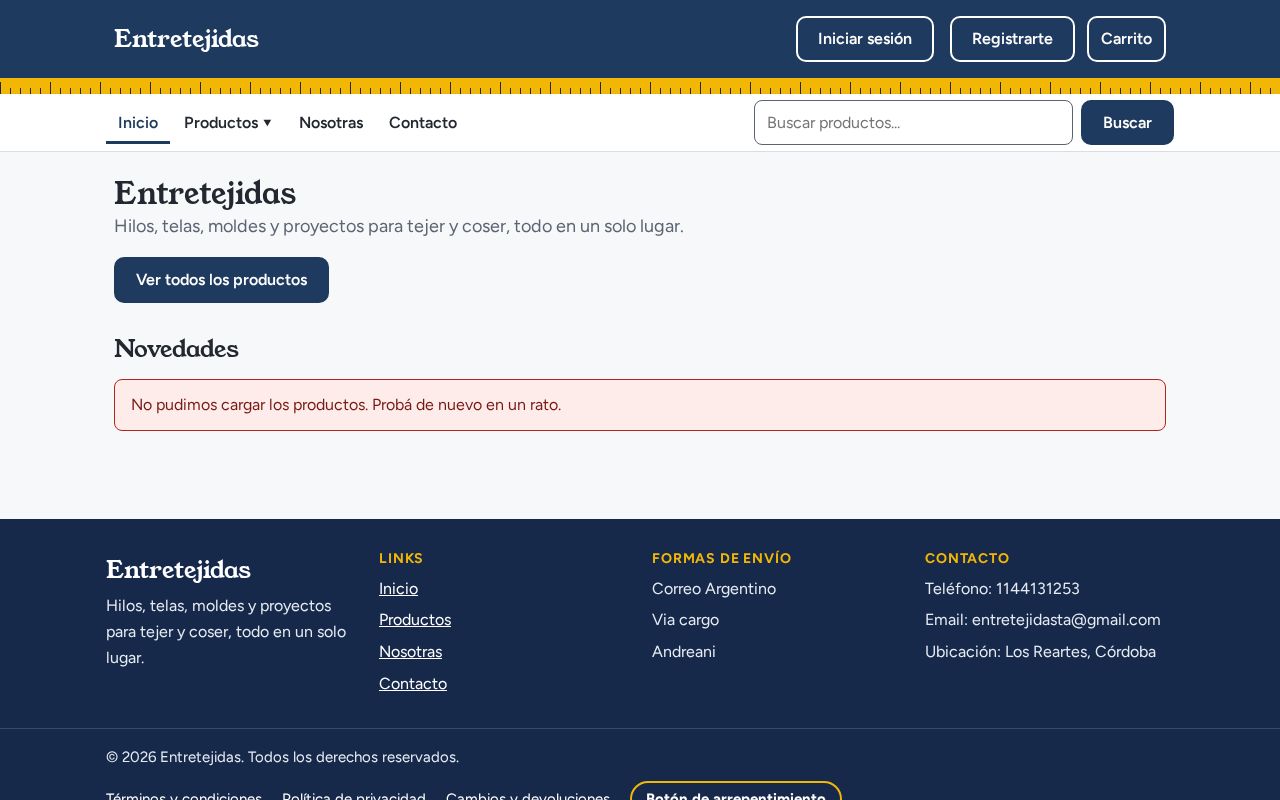Click the Entretejidas logo in the top header

coord(186,39)
